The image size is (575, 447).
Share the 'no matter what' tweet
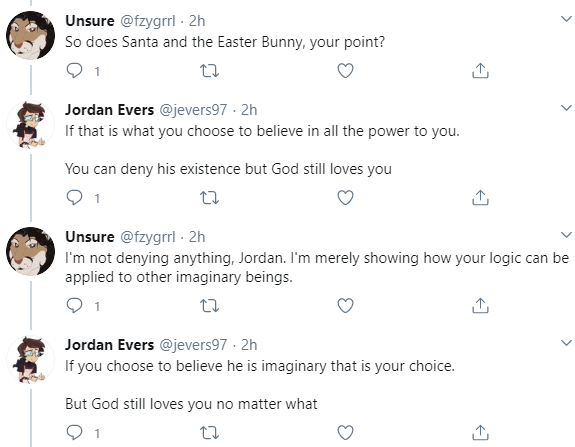coord(480,433)
